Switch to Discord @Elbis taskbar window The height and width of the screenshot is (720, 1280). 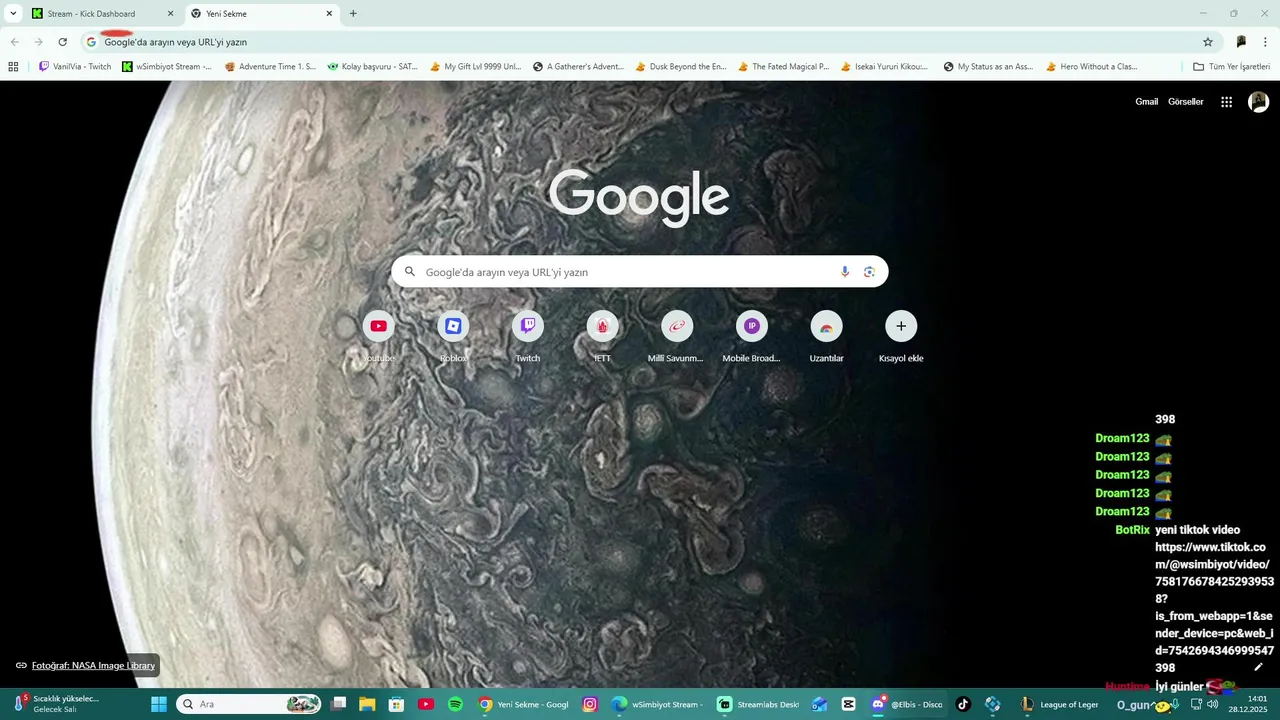tap(906, 704)
